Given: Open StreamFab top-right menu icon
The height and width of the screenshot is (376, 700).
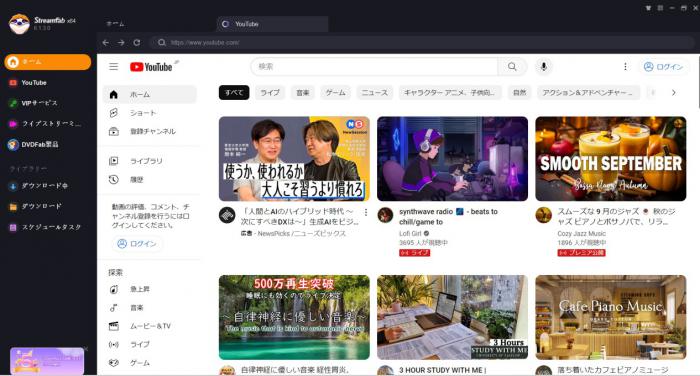Looking at the screenshot, I should pos(660,8).
